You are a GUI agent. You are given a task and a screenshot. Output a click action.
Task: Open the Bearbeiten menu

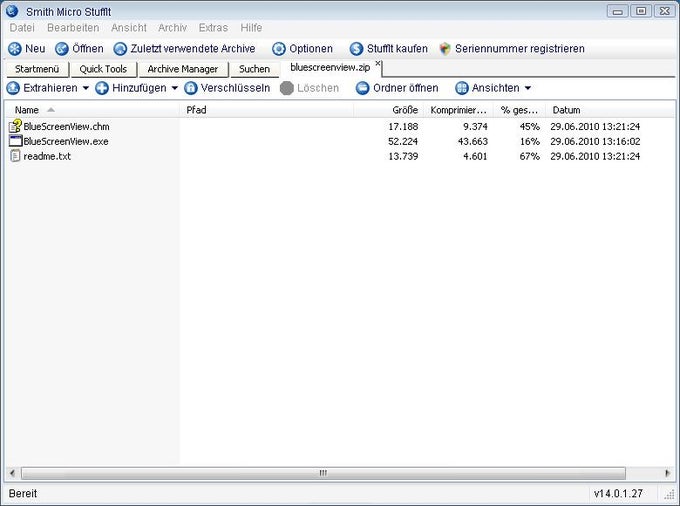coord(73,28)
